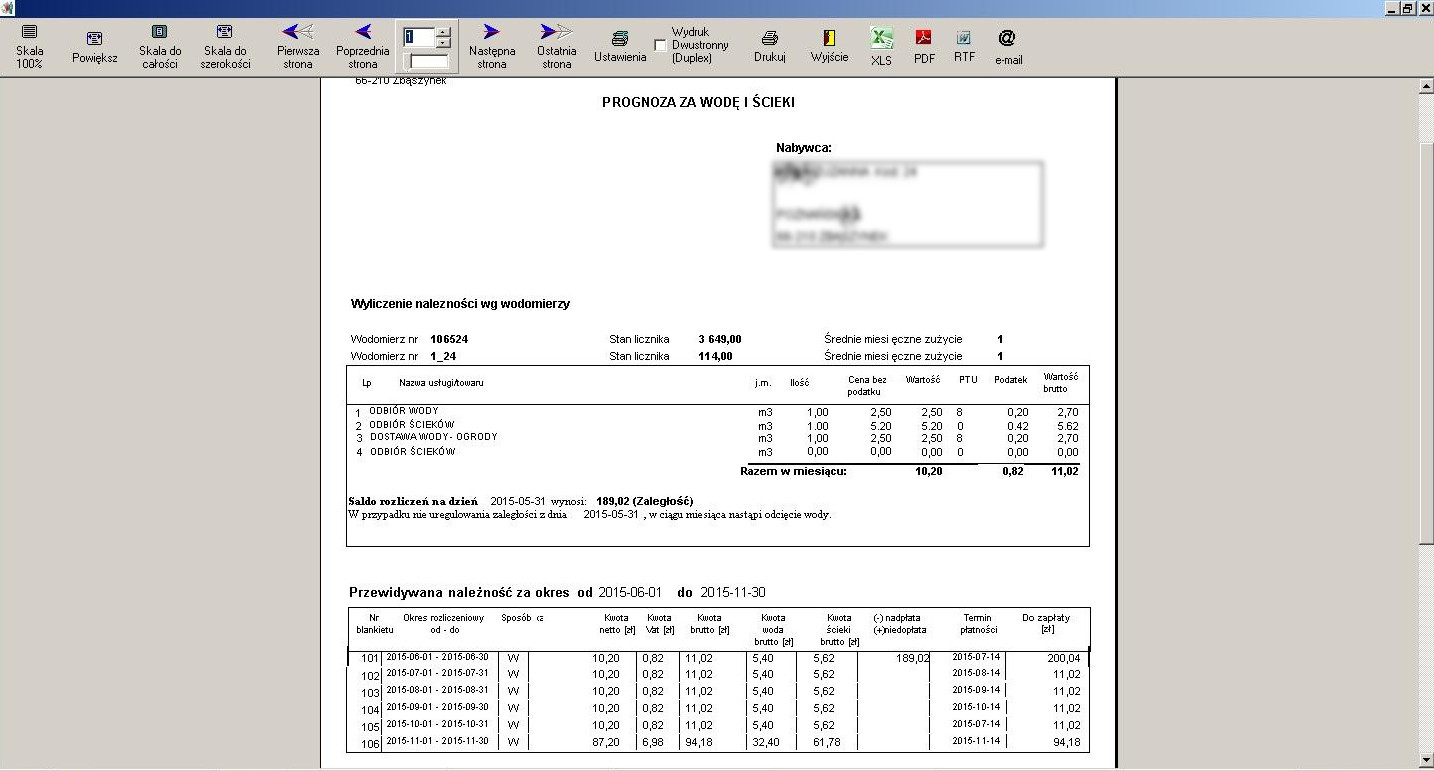Send the report by e-mail
The width and height of the screenshot is (1434, 771).
[1008, 47]
